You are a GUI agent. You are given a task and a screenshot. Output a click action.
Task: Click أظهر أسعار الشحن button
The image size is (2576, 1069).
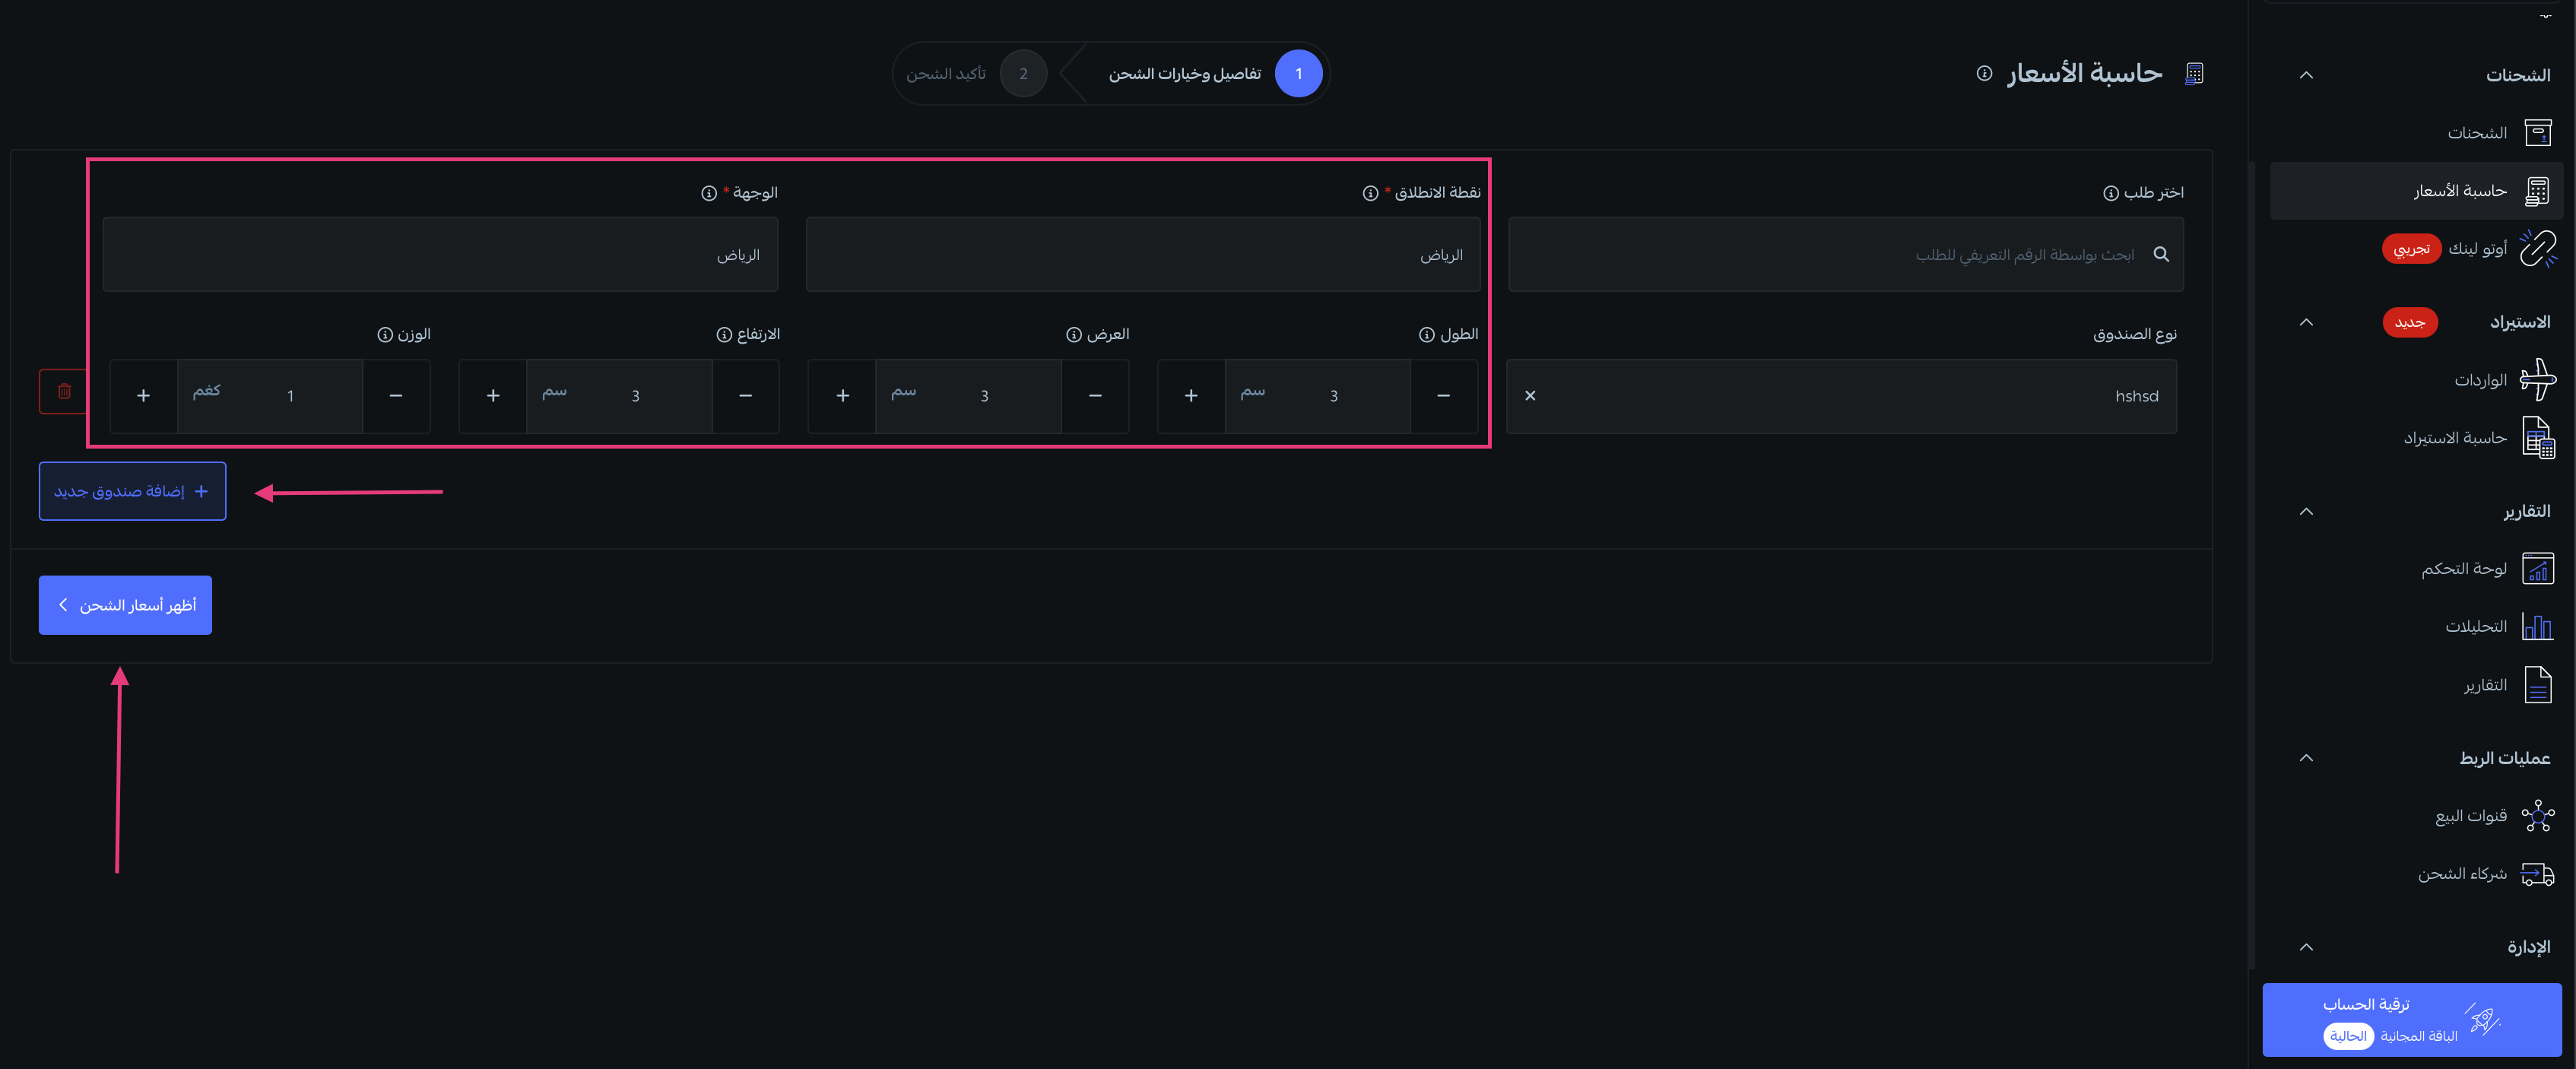(125, 605)
